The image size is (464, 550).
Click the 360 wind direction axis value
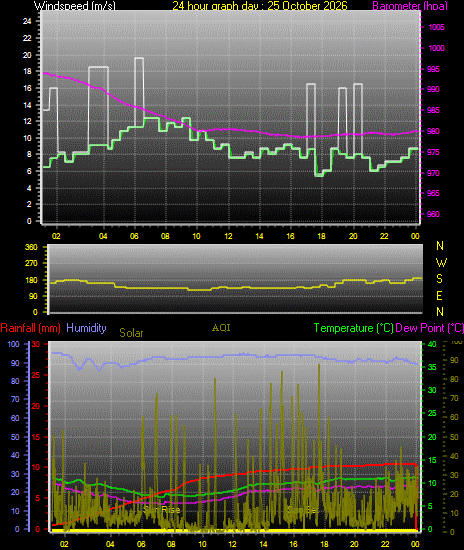click(x=31, y=247)
